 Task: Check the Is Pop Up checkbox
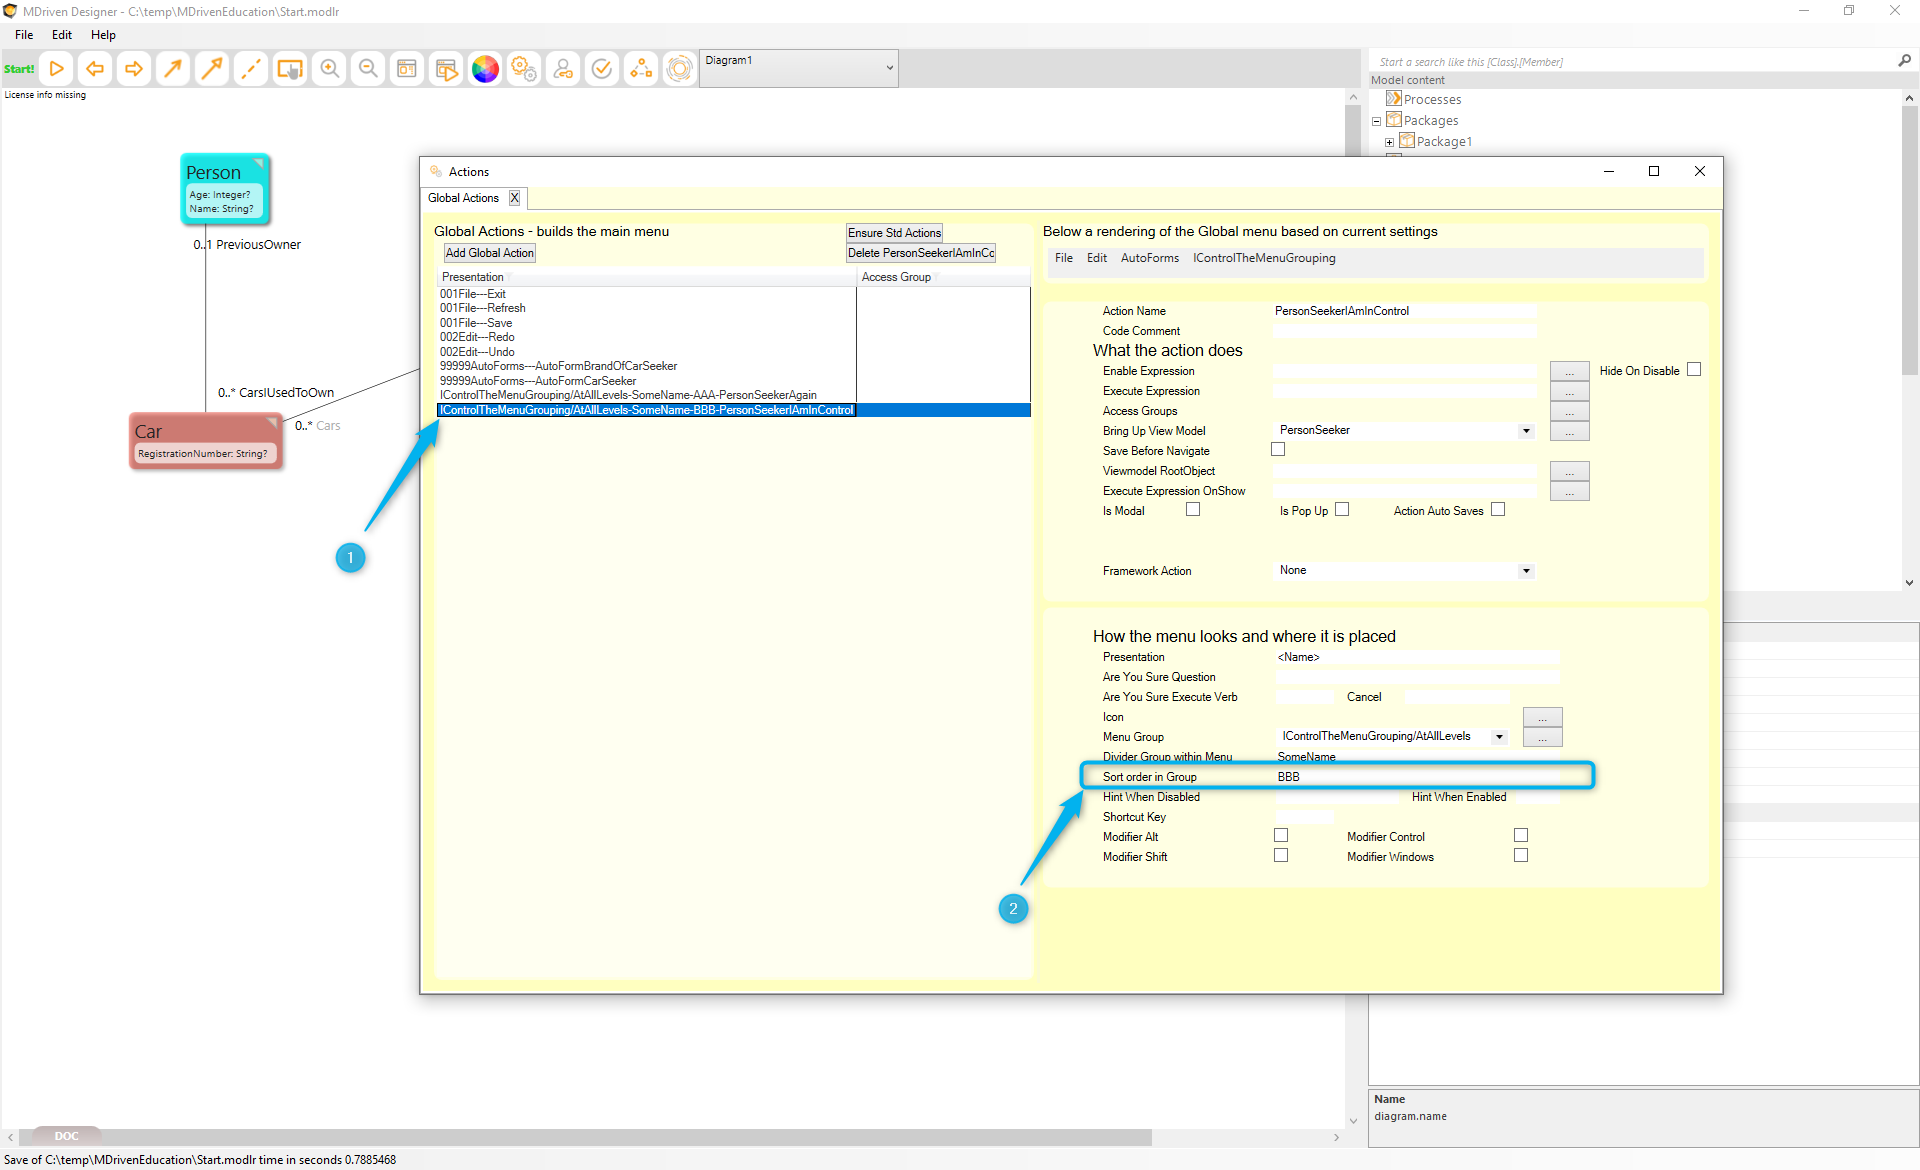(1342, 510)
